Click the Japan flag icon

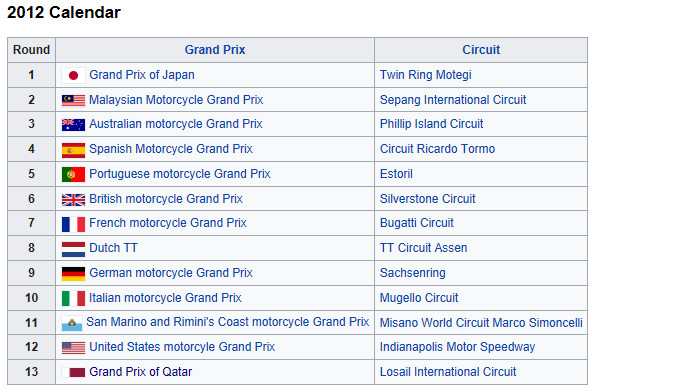pos(73,76)
